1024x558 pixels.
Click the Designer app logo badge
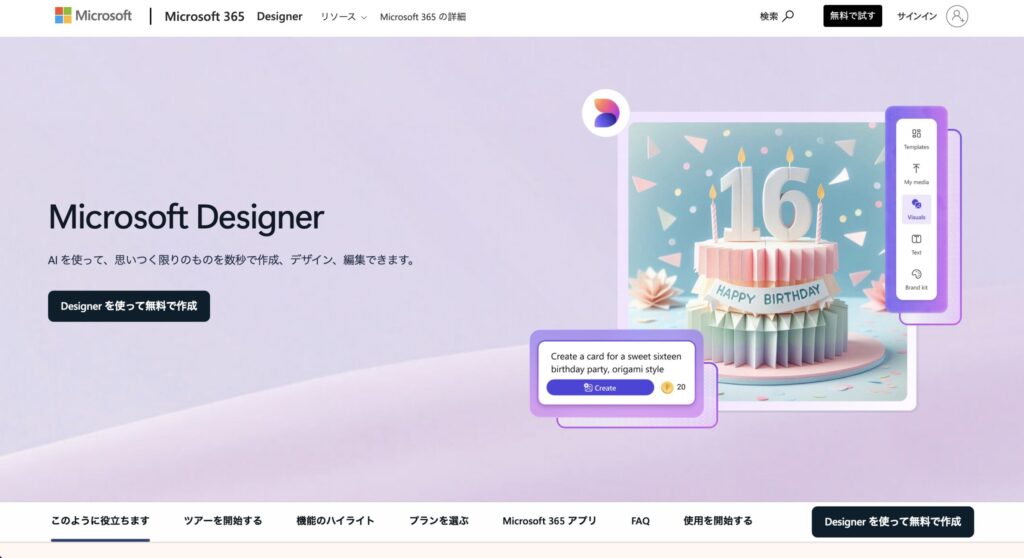tap(606, 113)
